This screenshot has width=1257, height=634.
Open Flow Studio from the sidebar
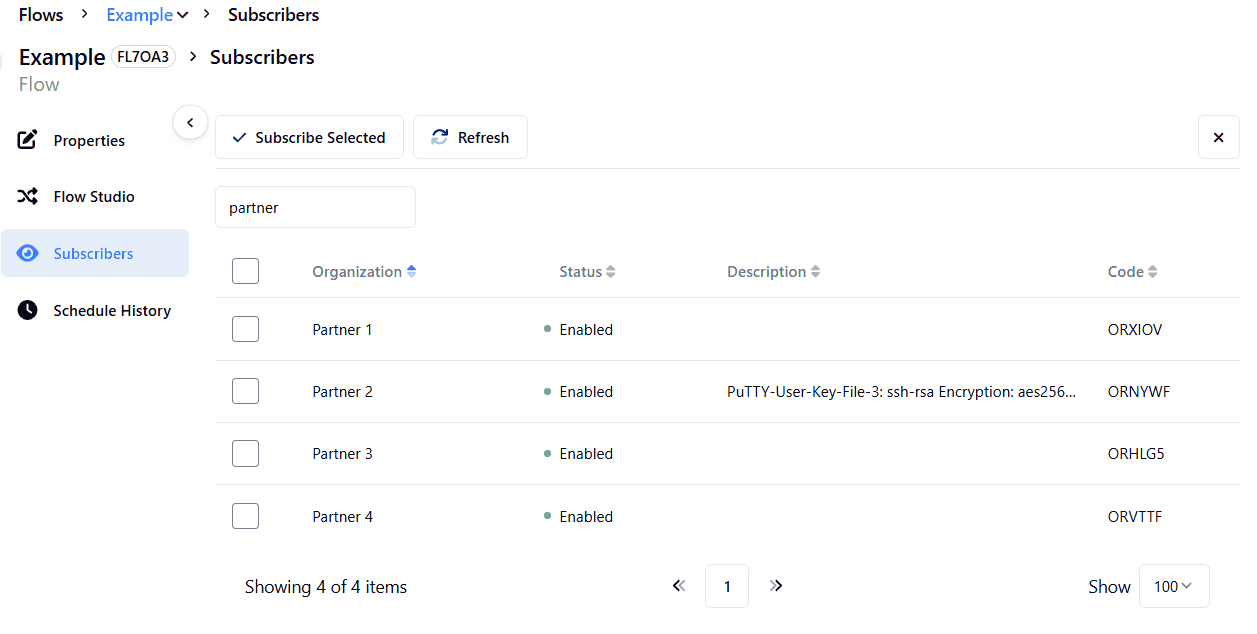(x=94, y=197)
